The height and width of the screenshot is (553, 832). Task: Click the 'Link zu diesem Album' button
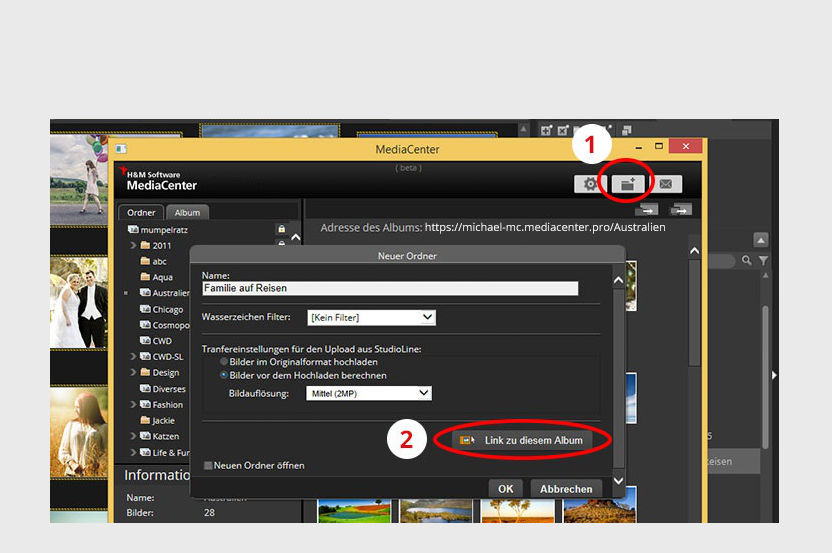tap(520, 440)
